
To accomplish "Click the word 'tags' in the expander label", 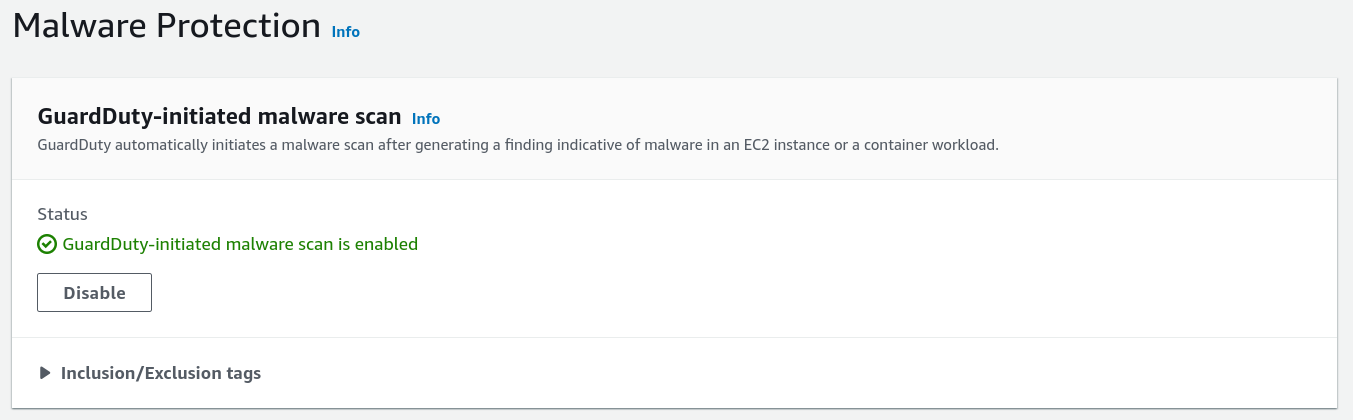I will 242,373.
